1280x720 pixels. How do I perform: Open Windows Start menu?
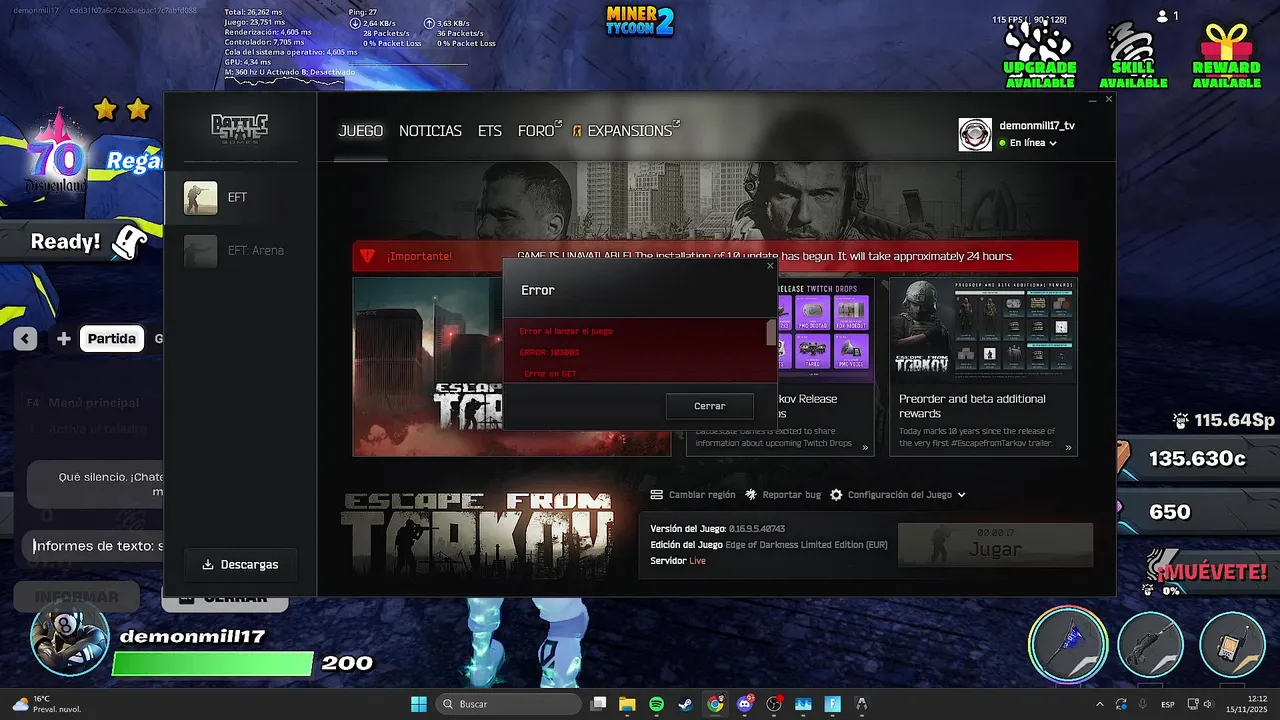419,704
